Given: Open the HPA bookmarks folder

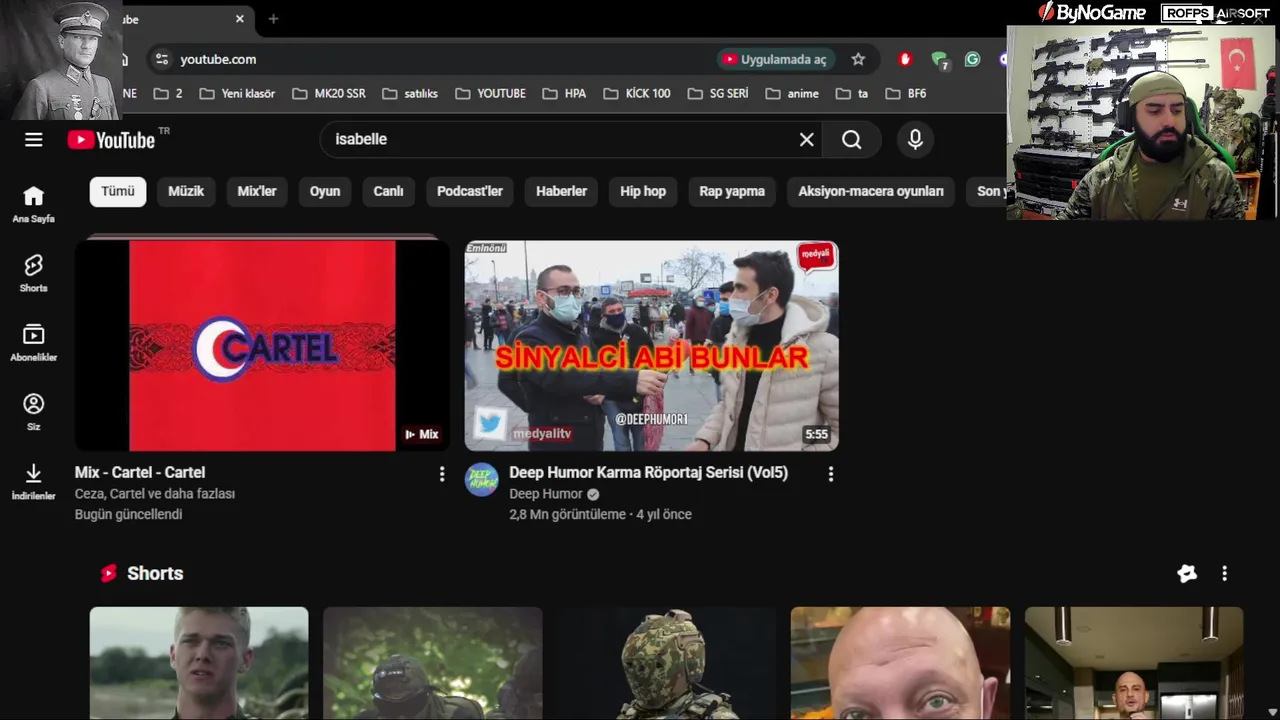Looking at the screenshot, I should click(564, 93).
